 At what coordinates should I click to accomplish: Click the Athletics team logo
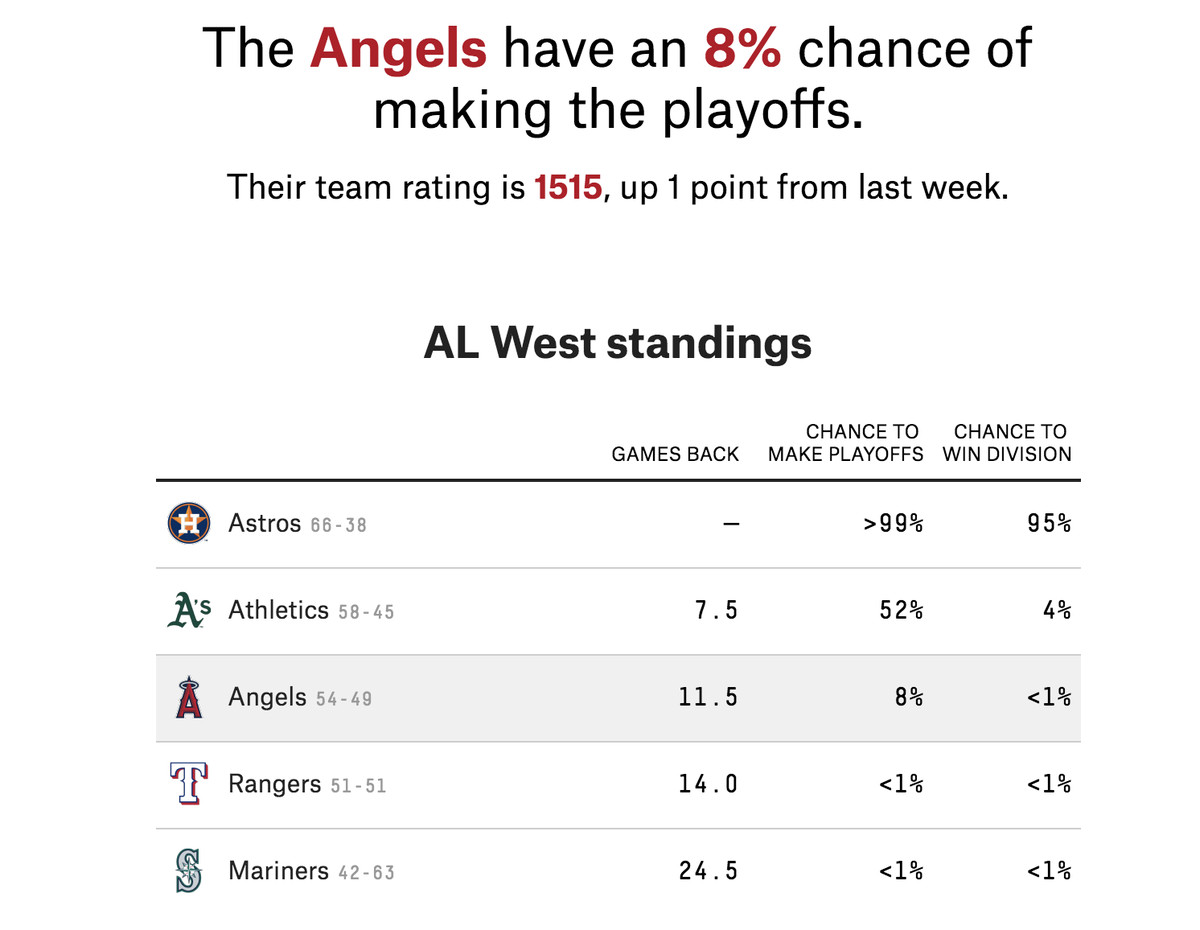pyautogui.click(x=188, y=610)
